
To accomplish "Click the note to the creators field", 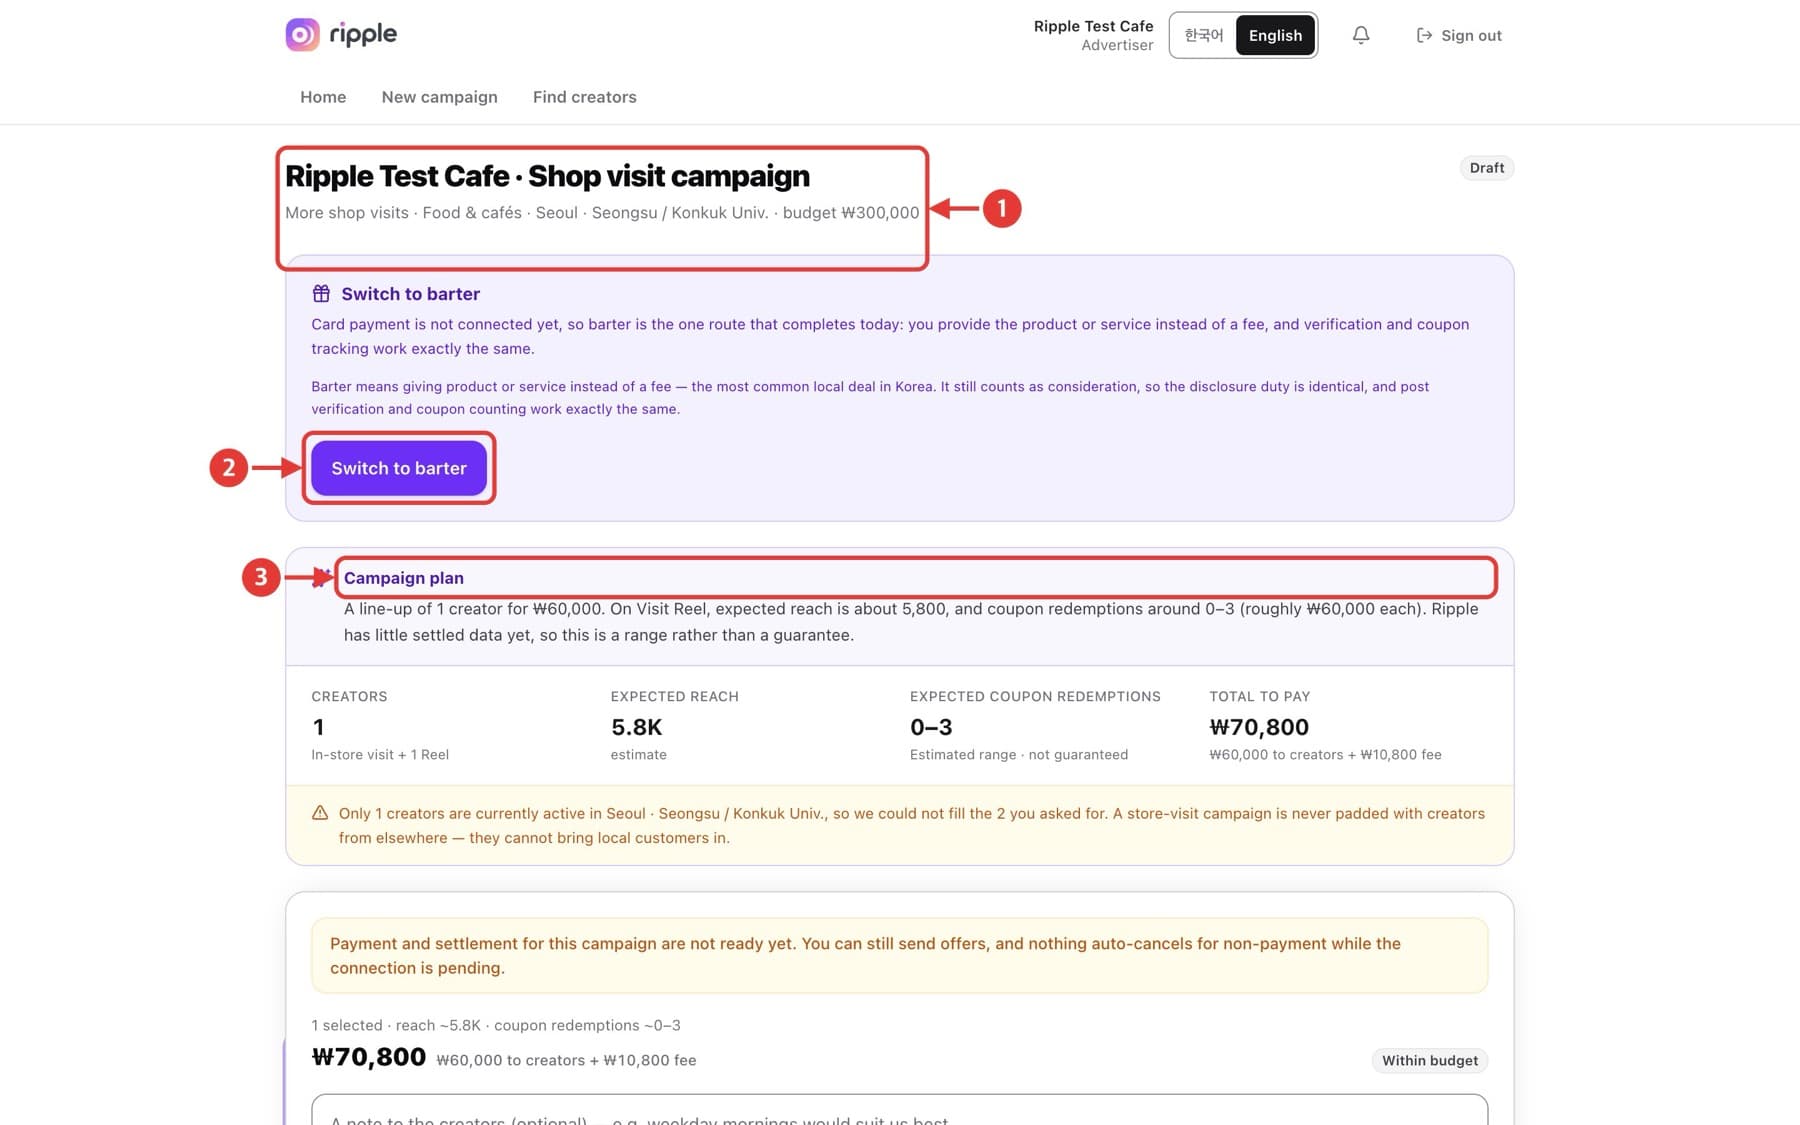I will 899,1110.
